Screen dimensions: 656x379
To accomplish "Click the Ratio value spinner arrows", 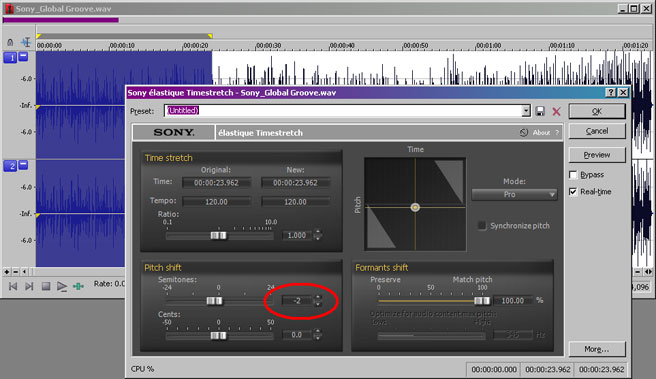I will pyautogui.click(x=318, y=235).
